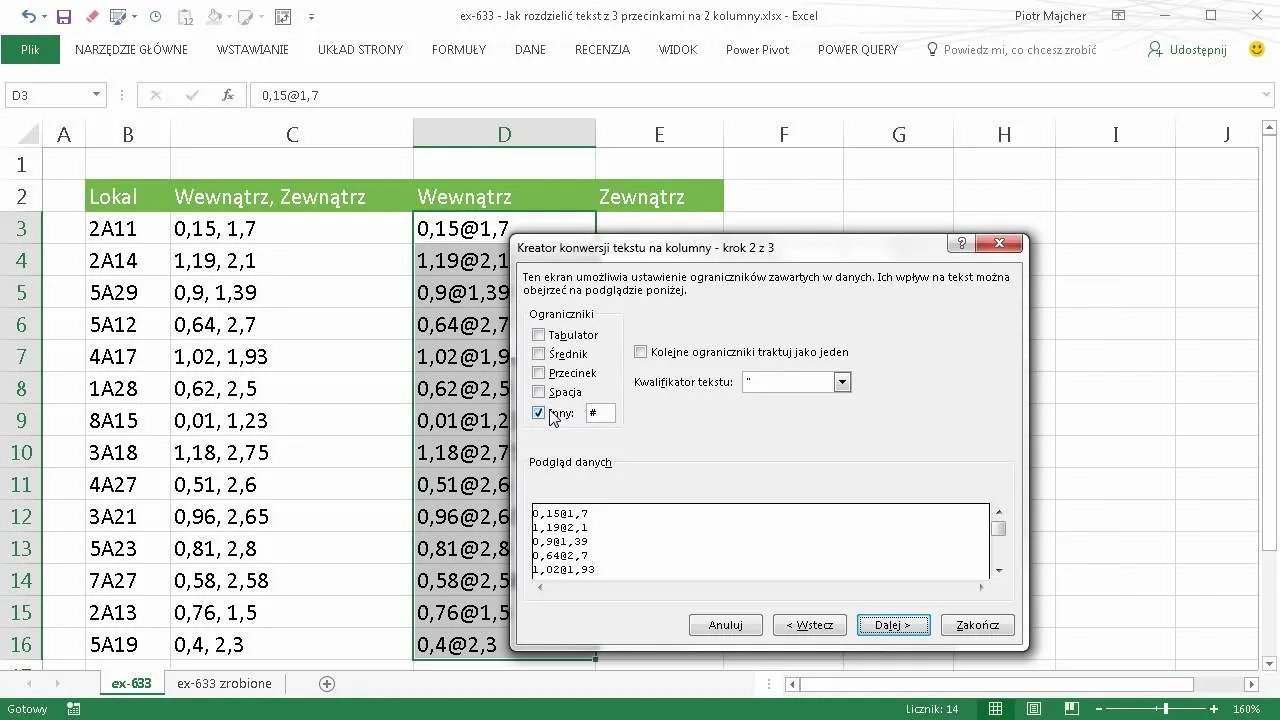The height and width of the screenshot is (720, 1280).
Task: Click the zoom slider handle in the status bar
Action: 1165,709
